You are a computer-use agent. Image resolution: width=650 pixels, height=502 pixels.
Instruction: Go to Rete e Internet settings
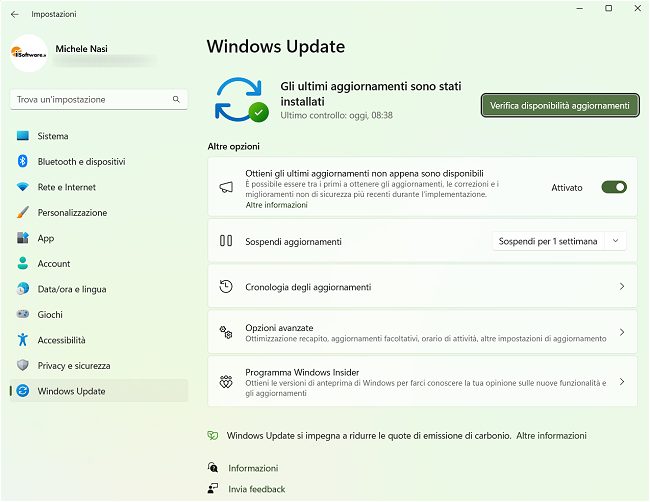click(x=99, y=187)
